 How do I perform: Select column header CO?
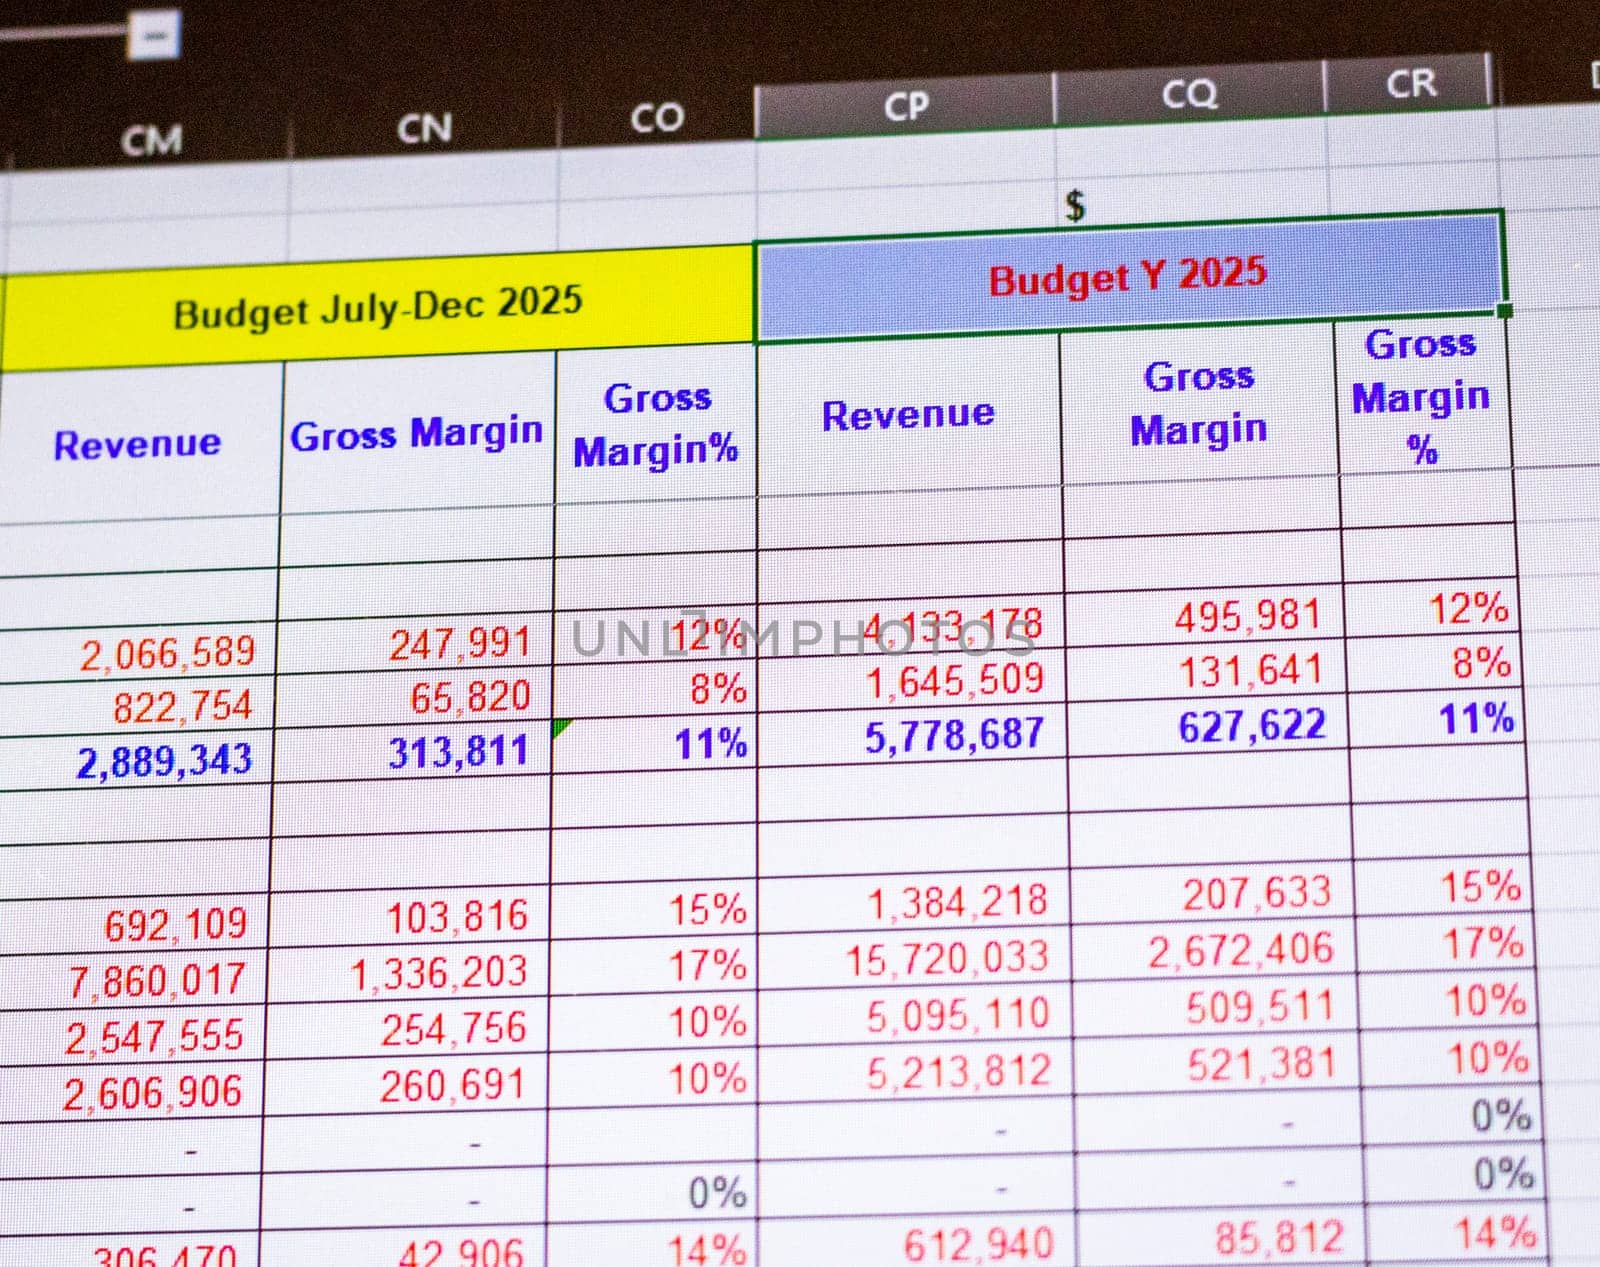(656, 118)
